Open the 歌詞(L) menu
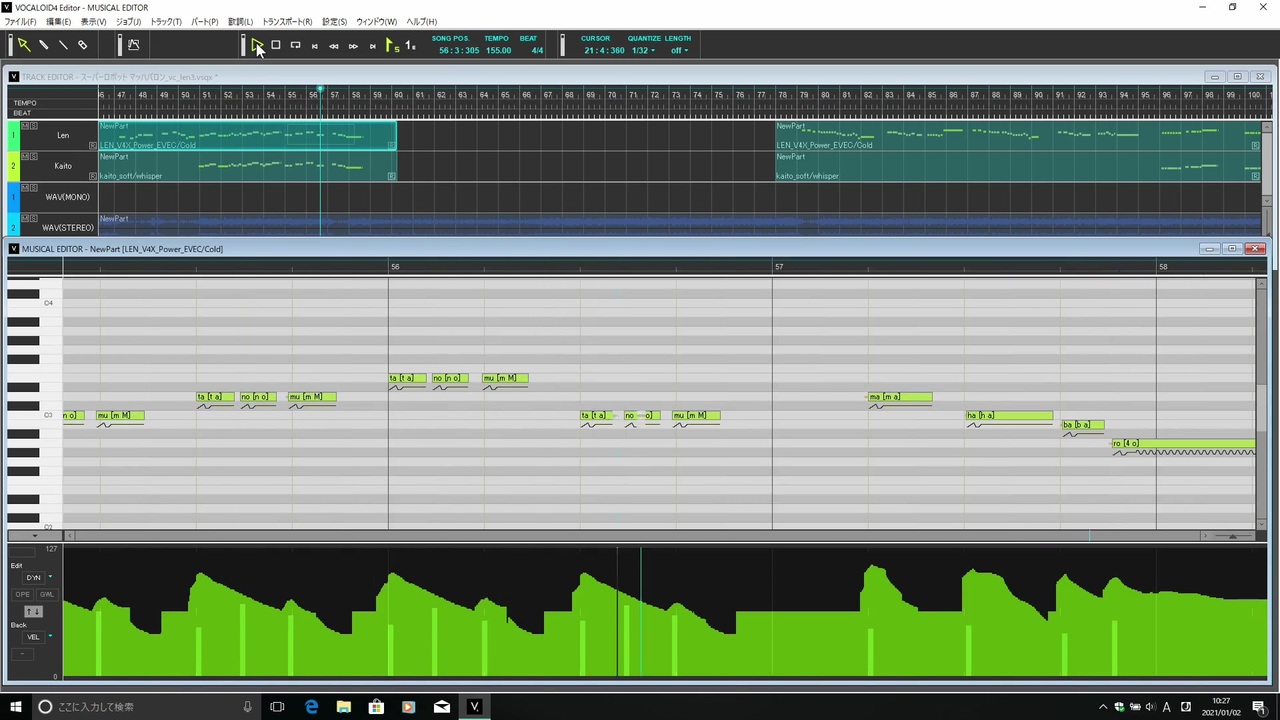 (241, 22)
